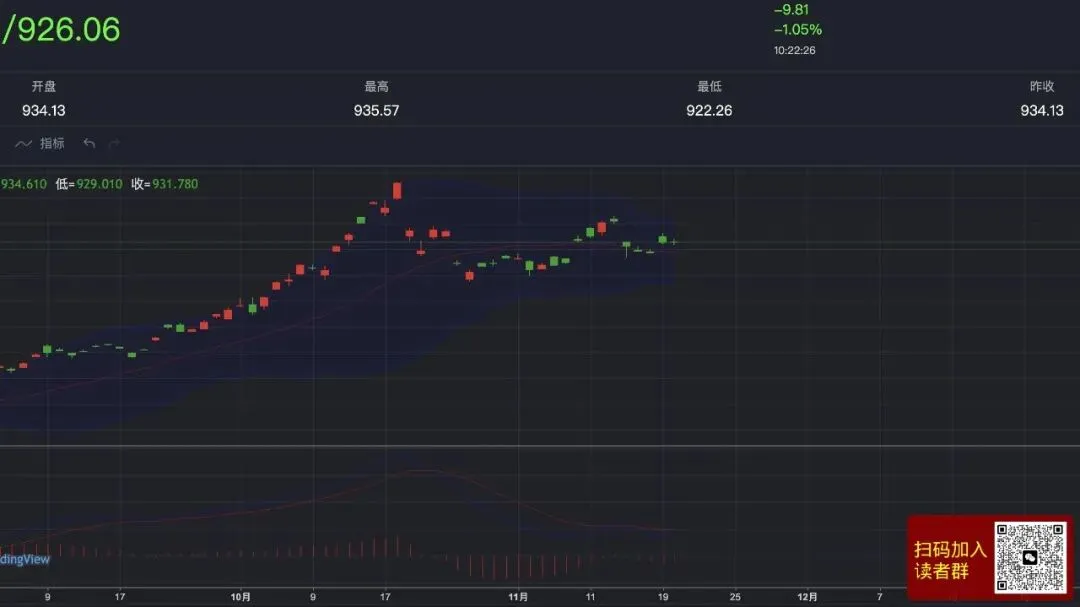The height and width of the screenshot is (607, 1080).
Task: Click the 扫码加入读者群 banner text
Action: coord(950,560)
